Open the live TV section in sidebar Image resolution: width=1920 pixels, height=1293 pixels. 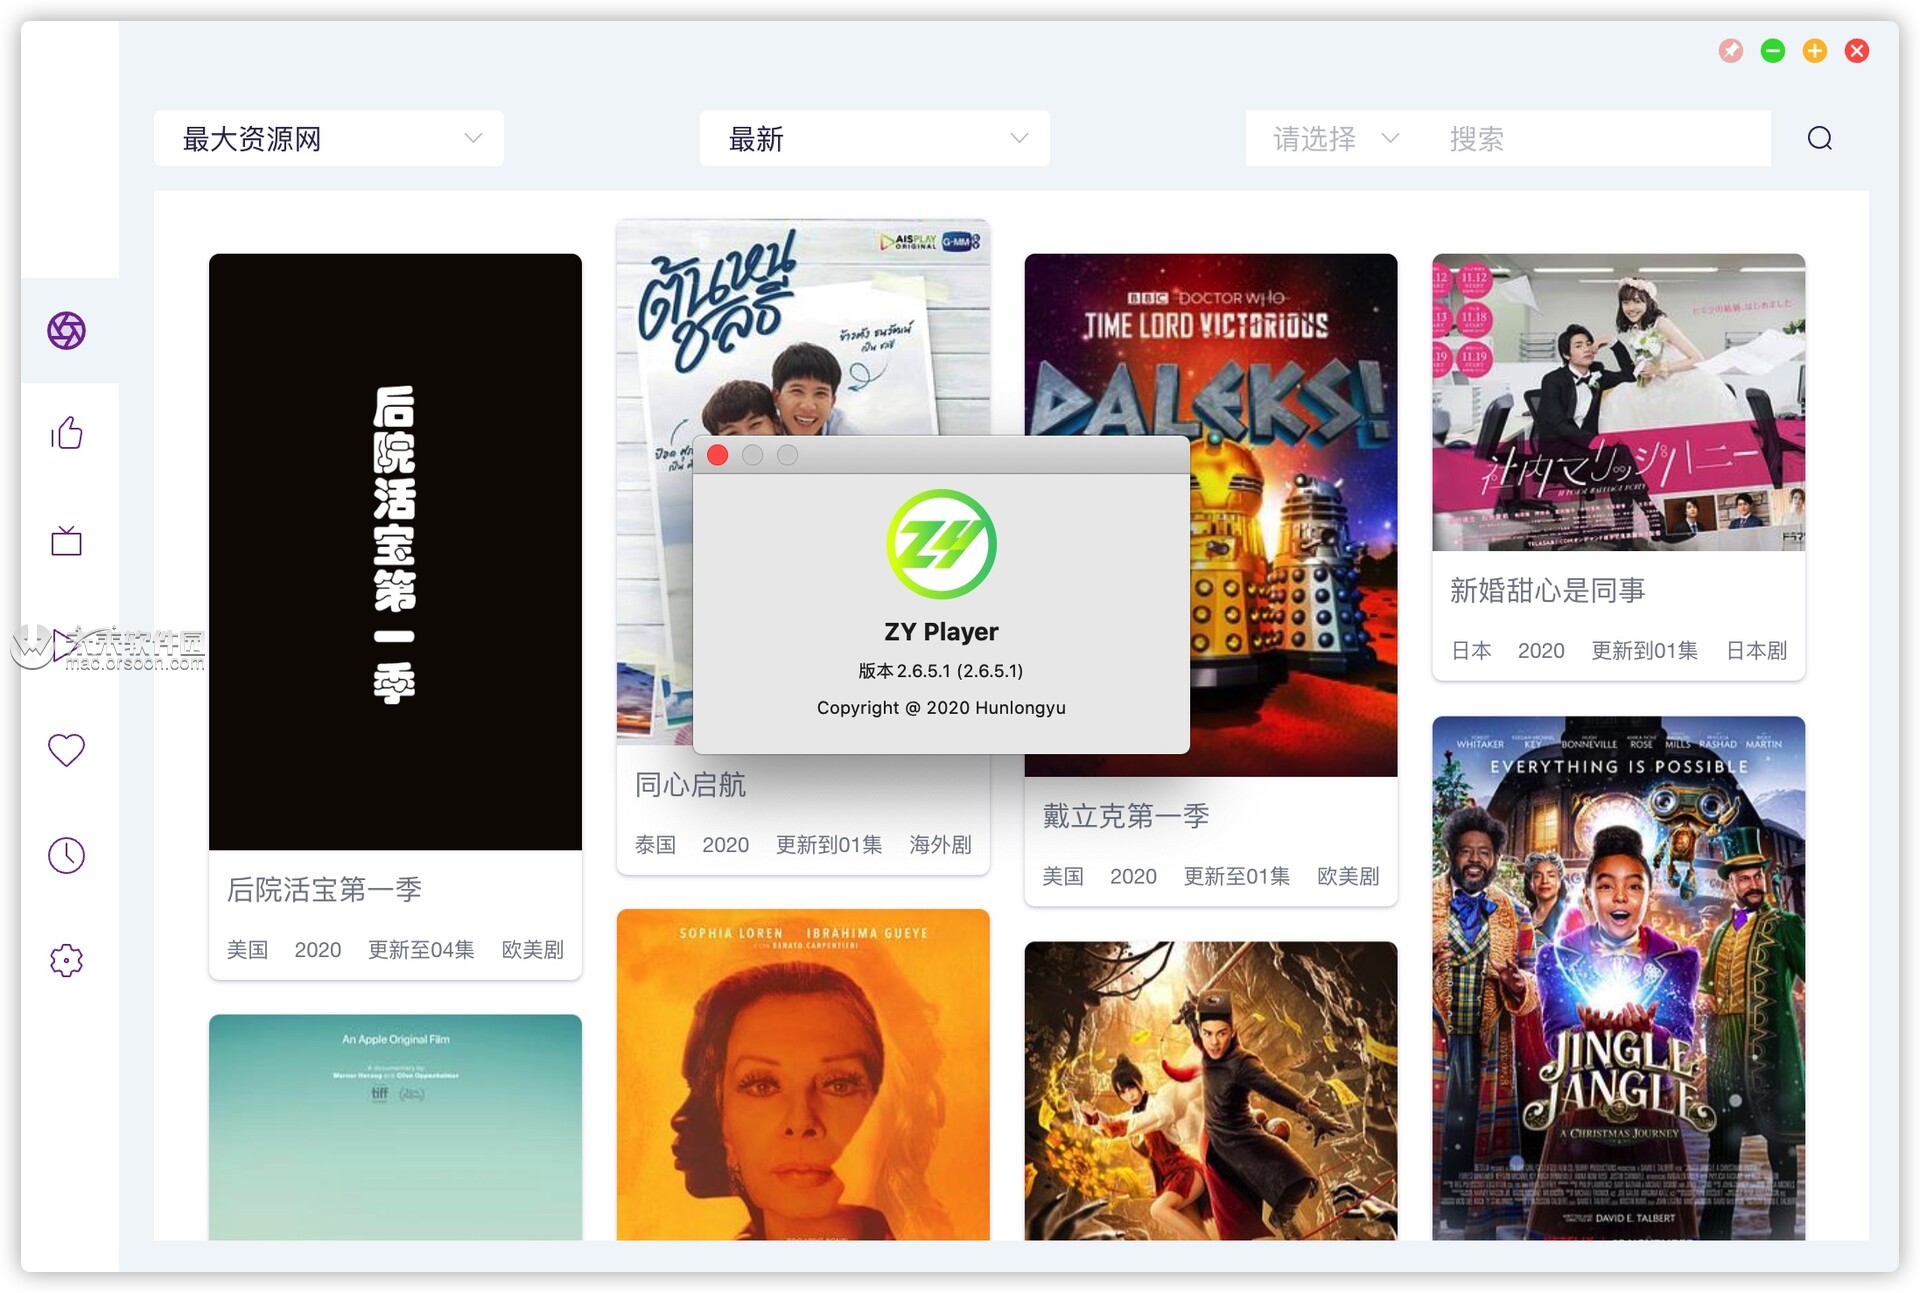(x=65, y=541)
